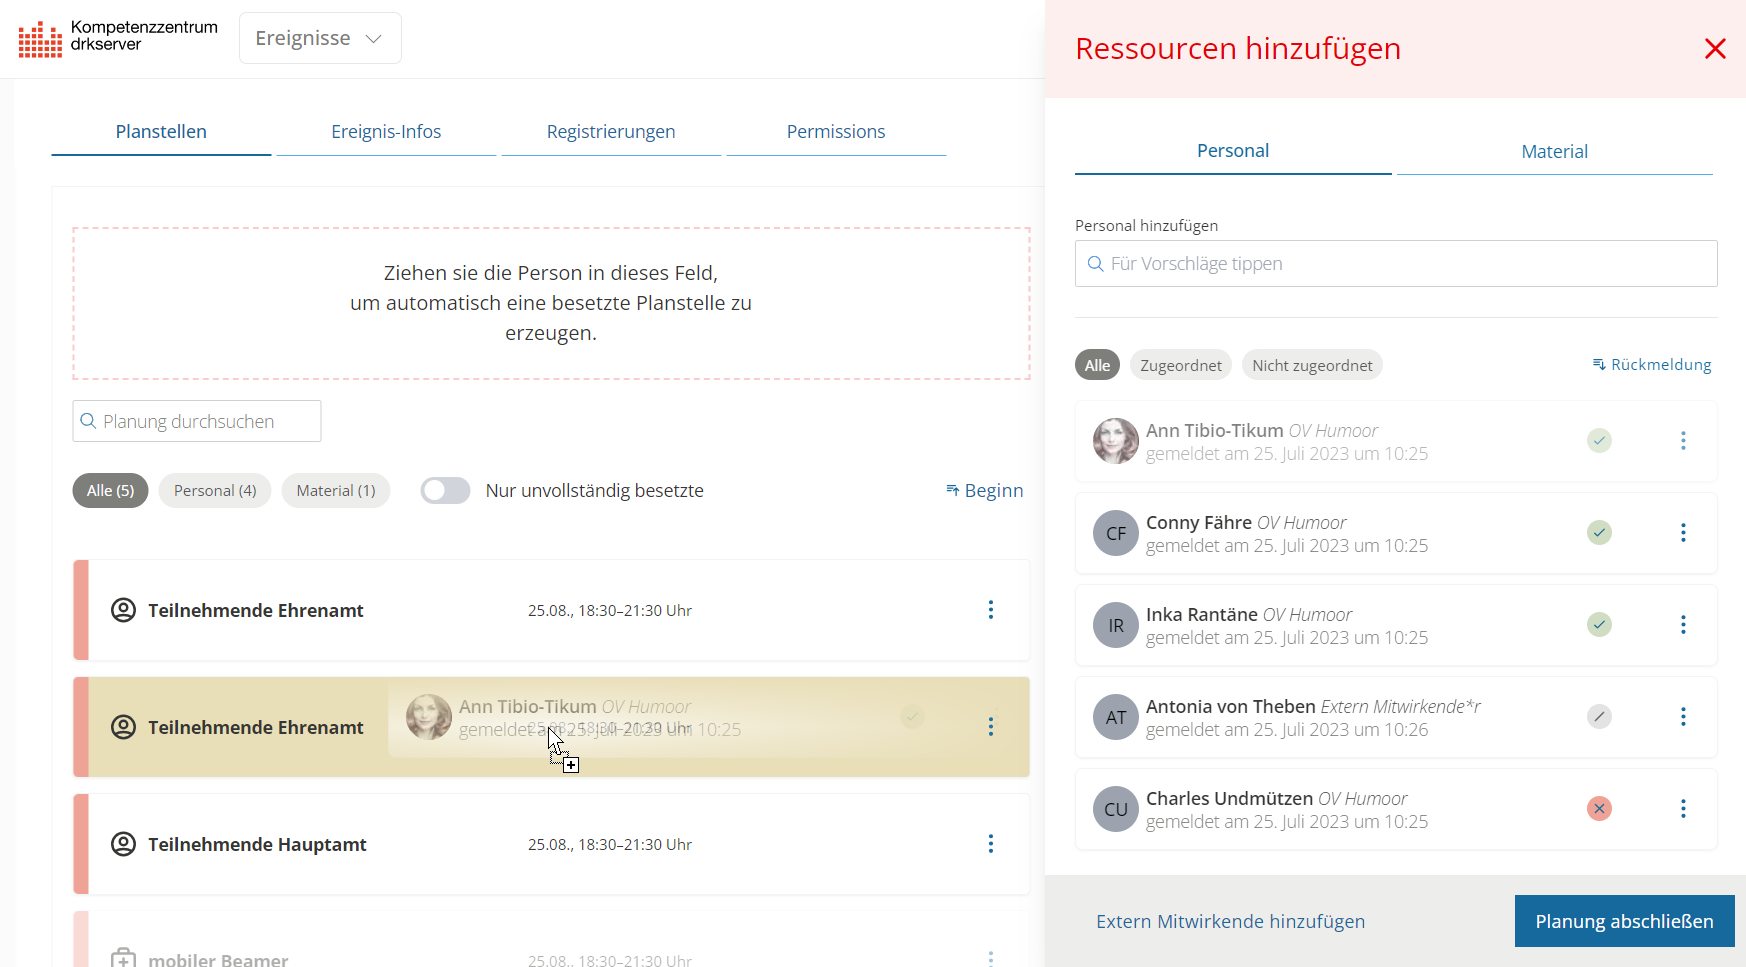Open three-dot menu for Inka Rantäne
The height and width of the screenshot is (967, 1746).
(x=1683, y=625)
